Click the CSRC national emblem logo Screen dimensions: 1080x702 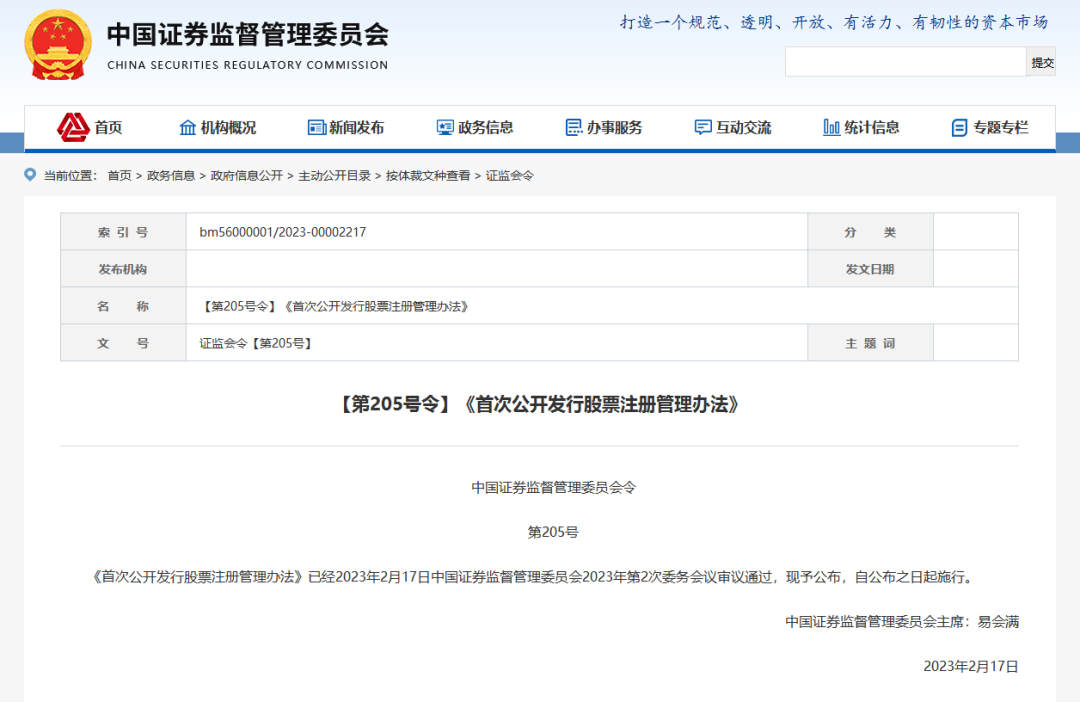click(58, 45)
